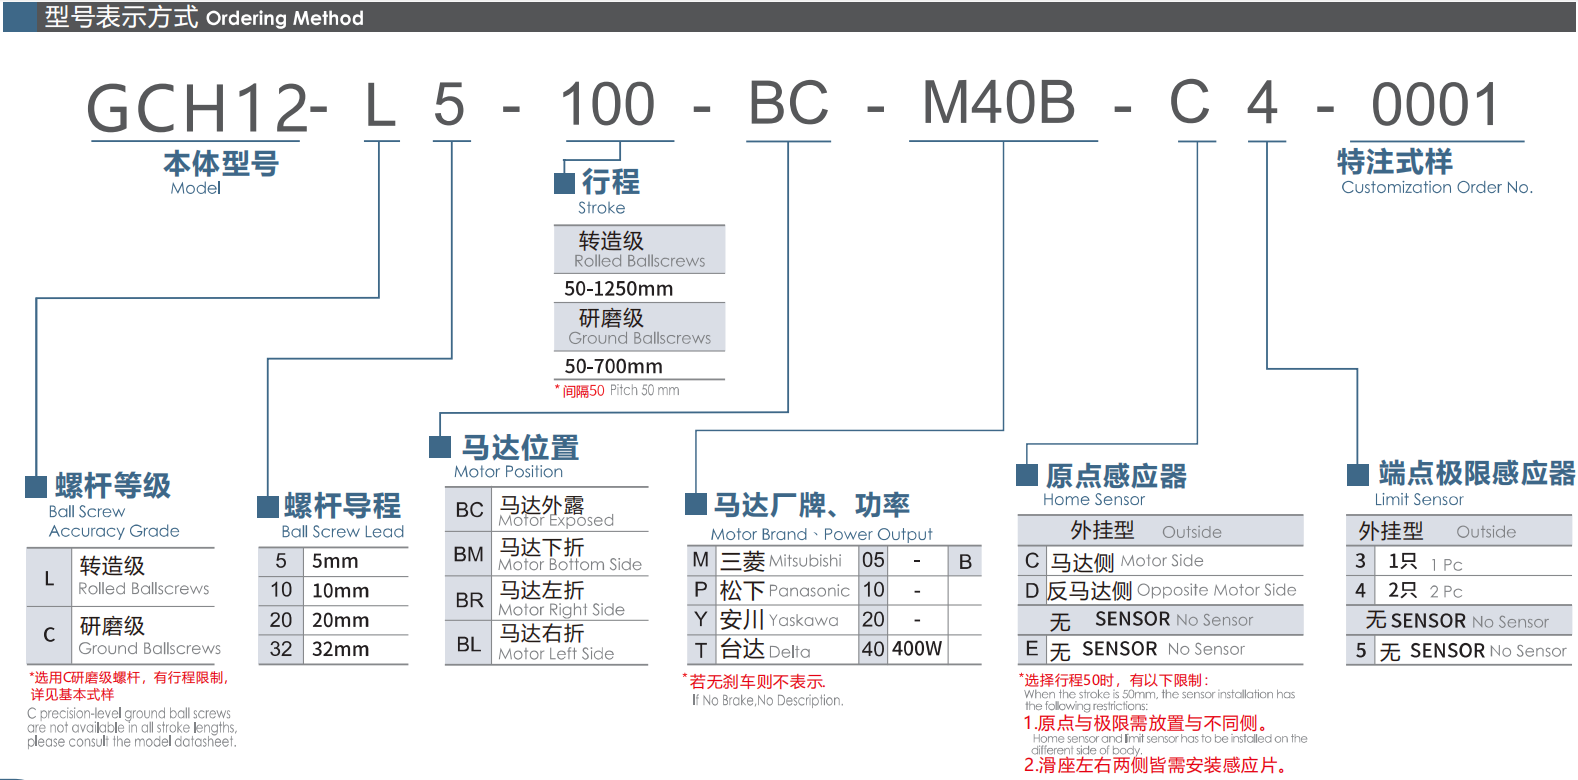The height and width of the screenshot is (780, 1578).
Task: Click the blue square beside 螺杆导程 heading
Action: [x=268, y=507]
